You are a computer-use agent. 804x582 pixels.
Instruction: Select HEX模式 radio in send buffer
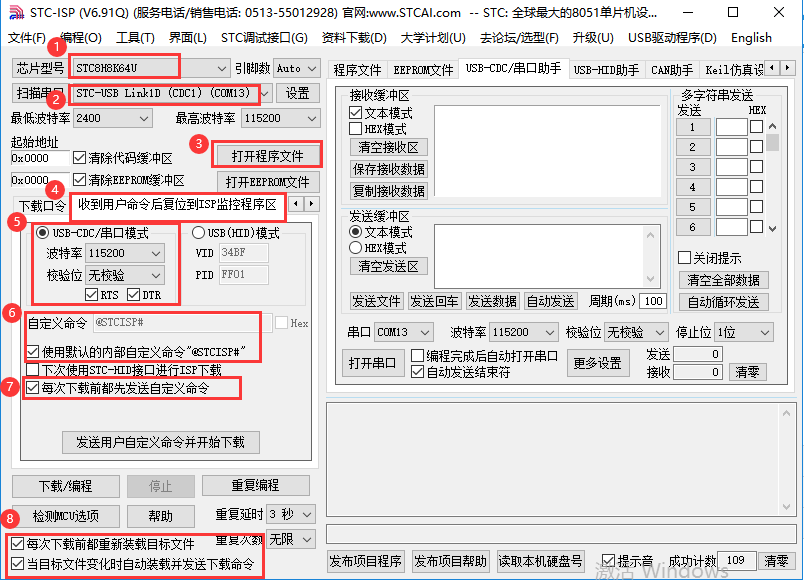(355, 248)
